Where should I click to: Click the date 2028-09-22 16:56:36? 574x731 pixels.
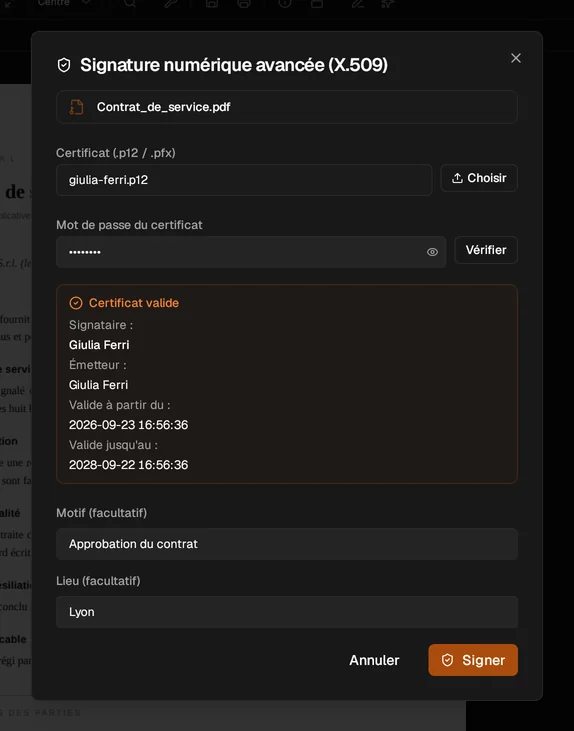click(129, 465)
